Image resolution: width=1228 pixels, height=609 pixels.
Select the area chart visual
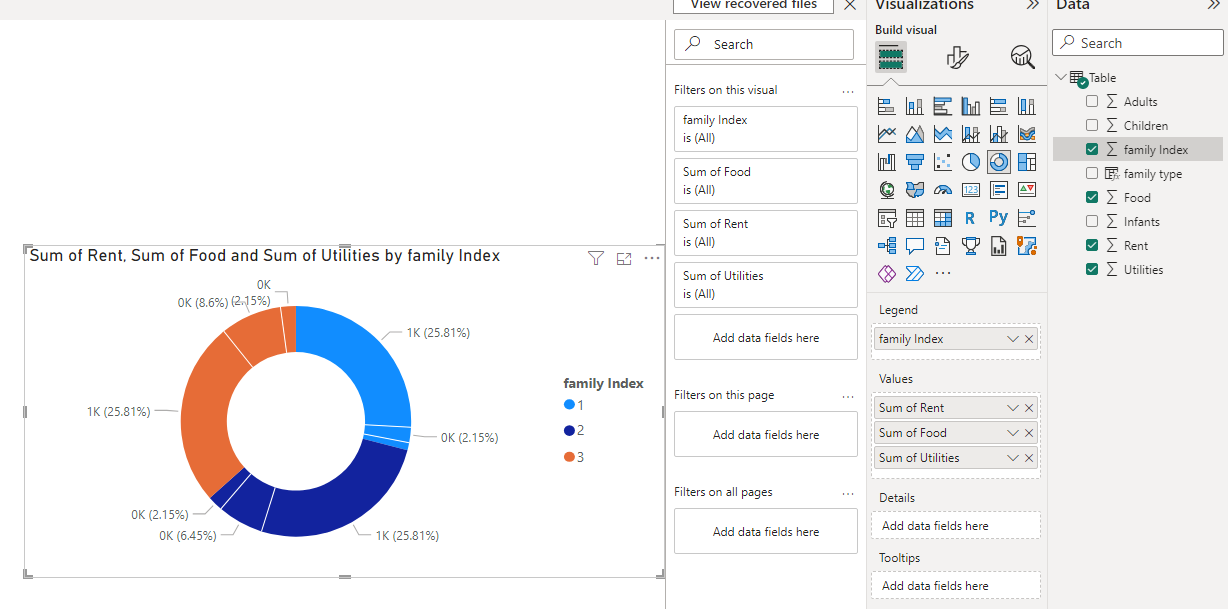(915, 134)
